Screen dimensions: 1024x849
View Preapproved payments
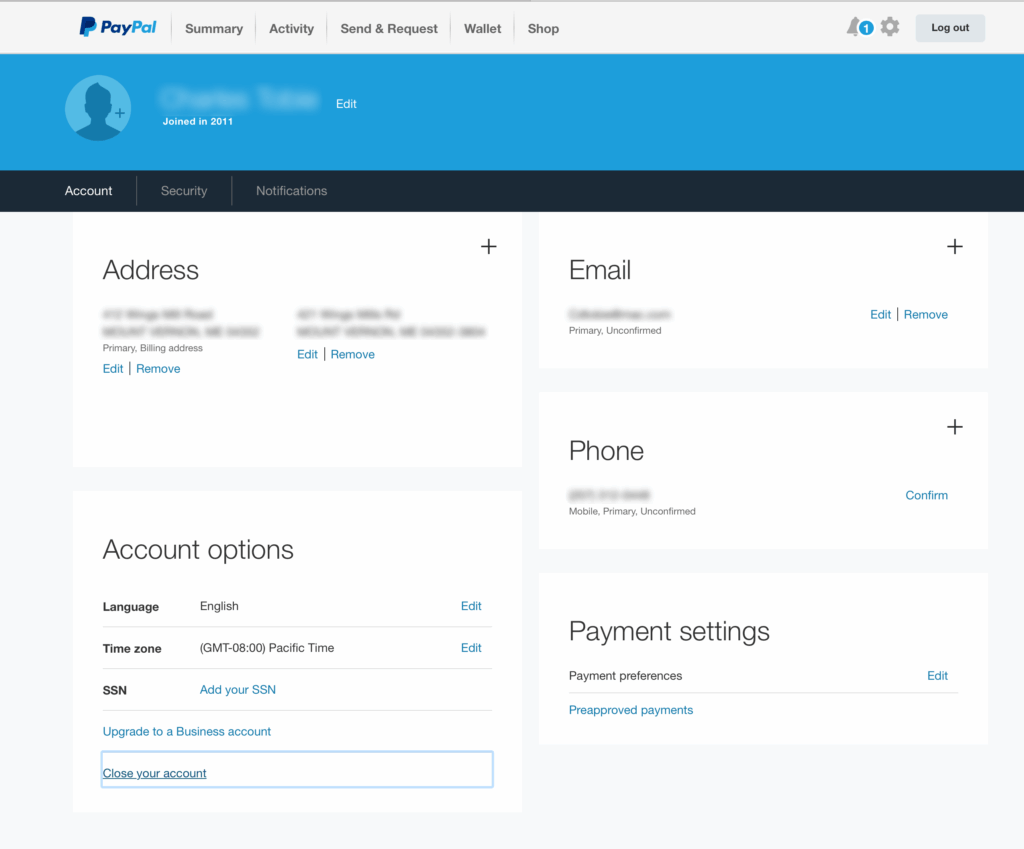coord(630,710)
